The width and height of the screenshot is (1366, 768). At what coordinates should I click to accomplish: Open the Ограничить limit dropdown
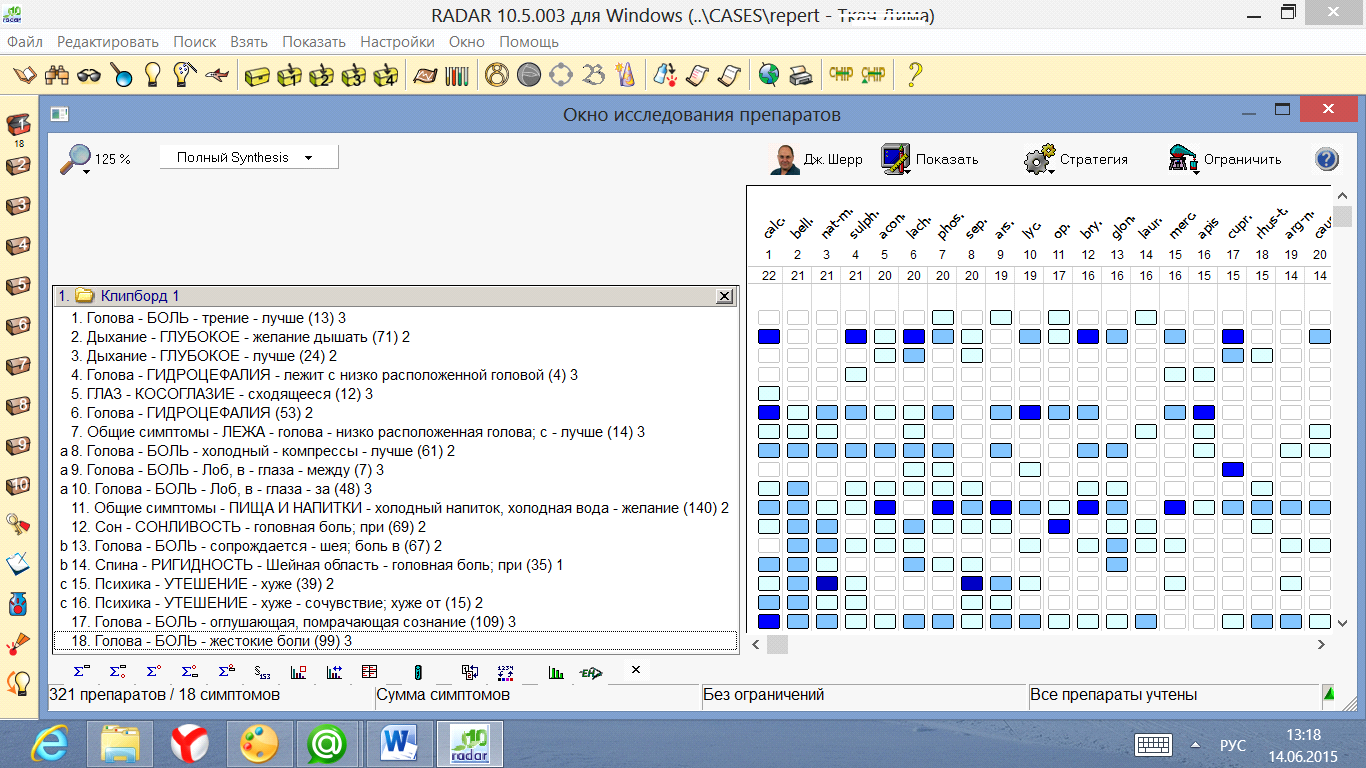point(1225,159)
